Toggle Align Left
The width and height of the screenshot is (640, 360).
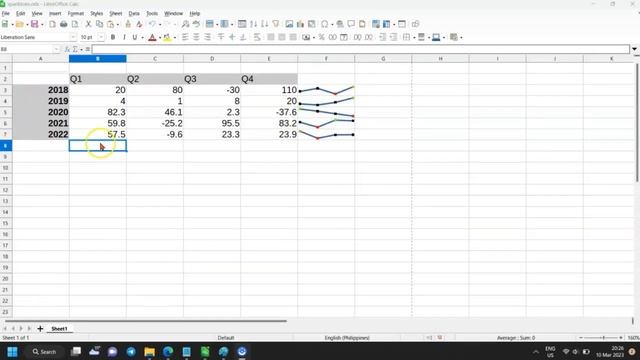185,37
